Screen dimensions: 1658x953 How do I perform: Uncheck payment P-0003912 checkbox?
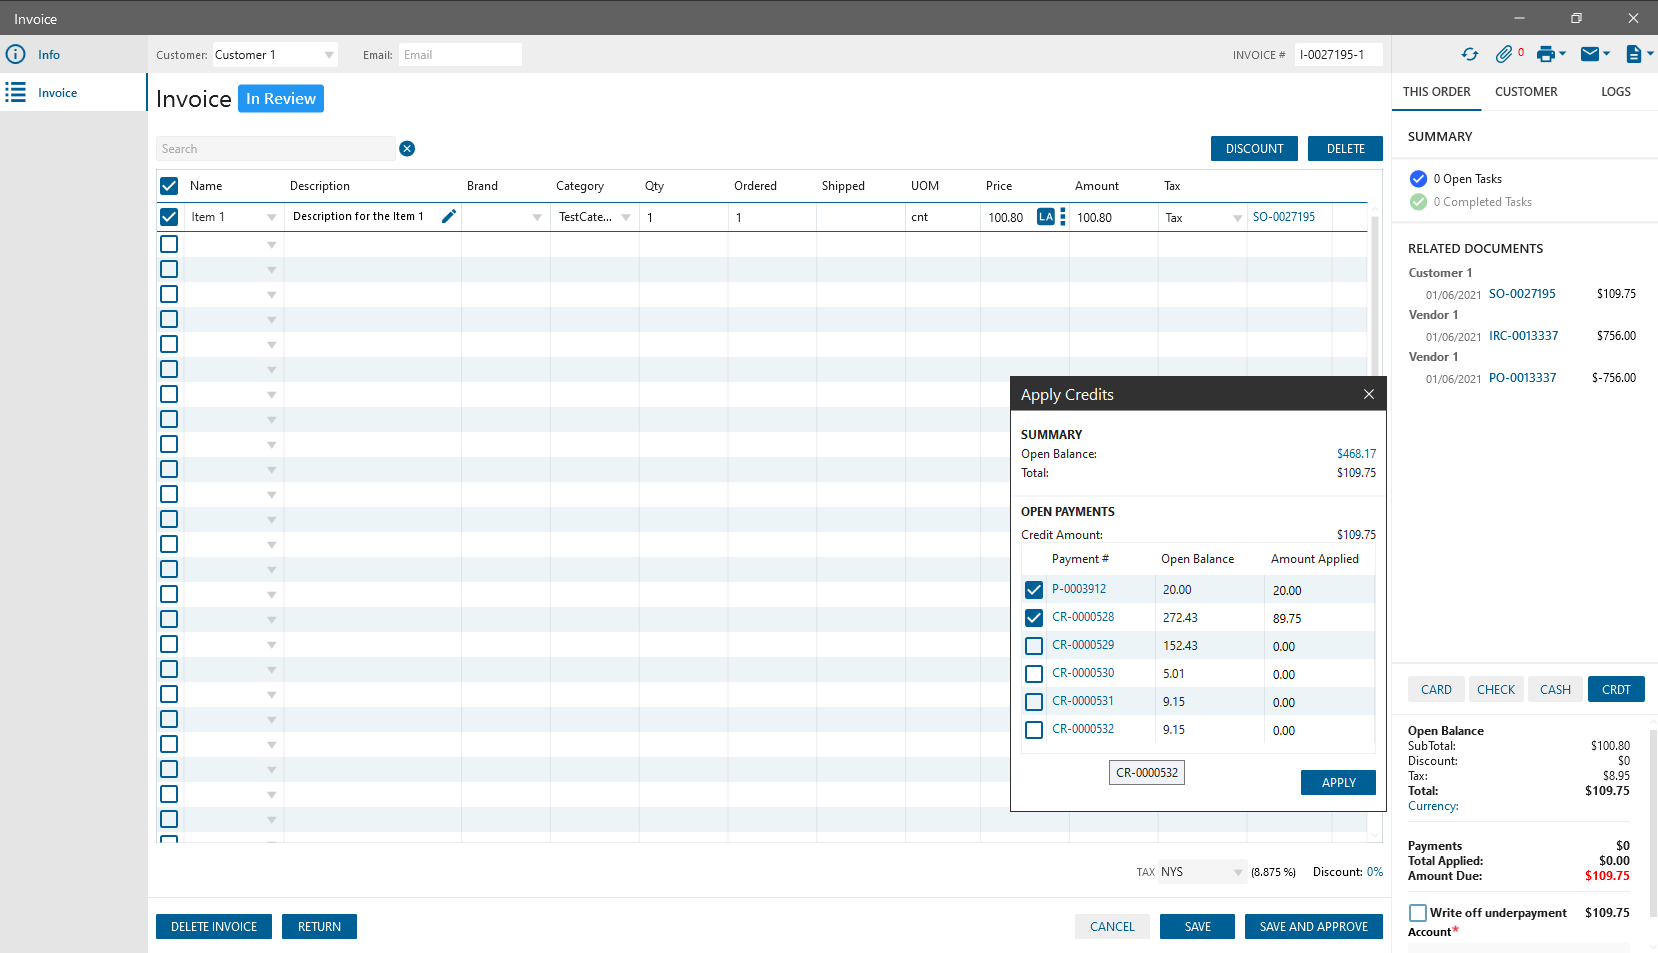click(1034, 590)
